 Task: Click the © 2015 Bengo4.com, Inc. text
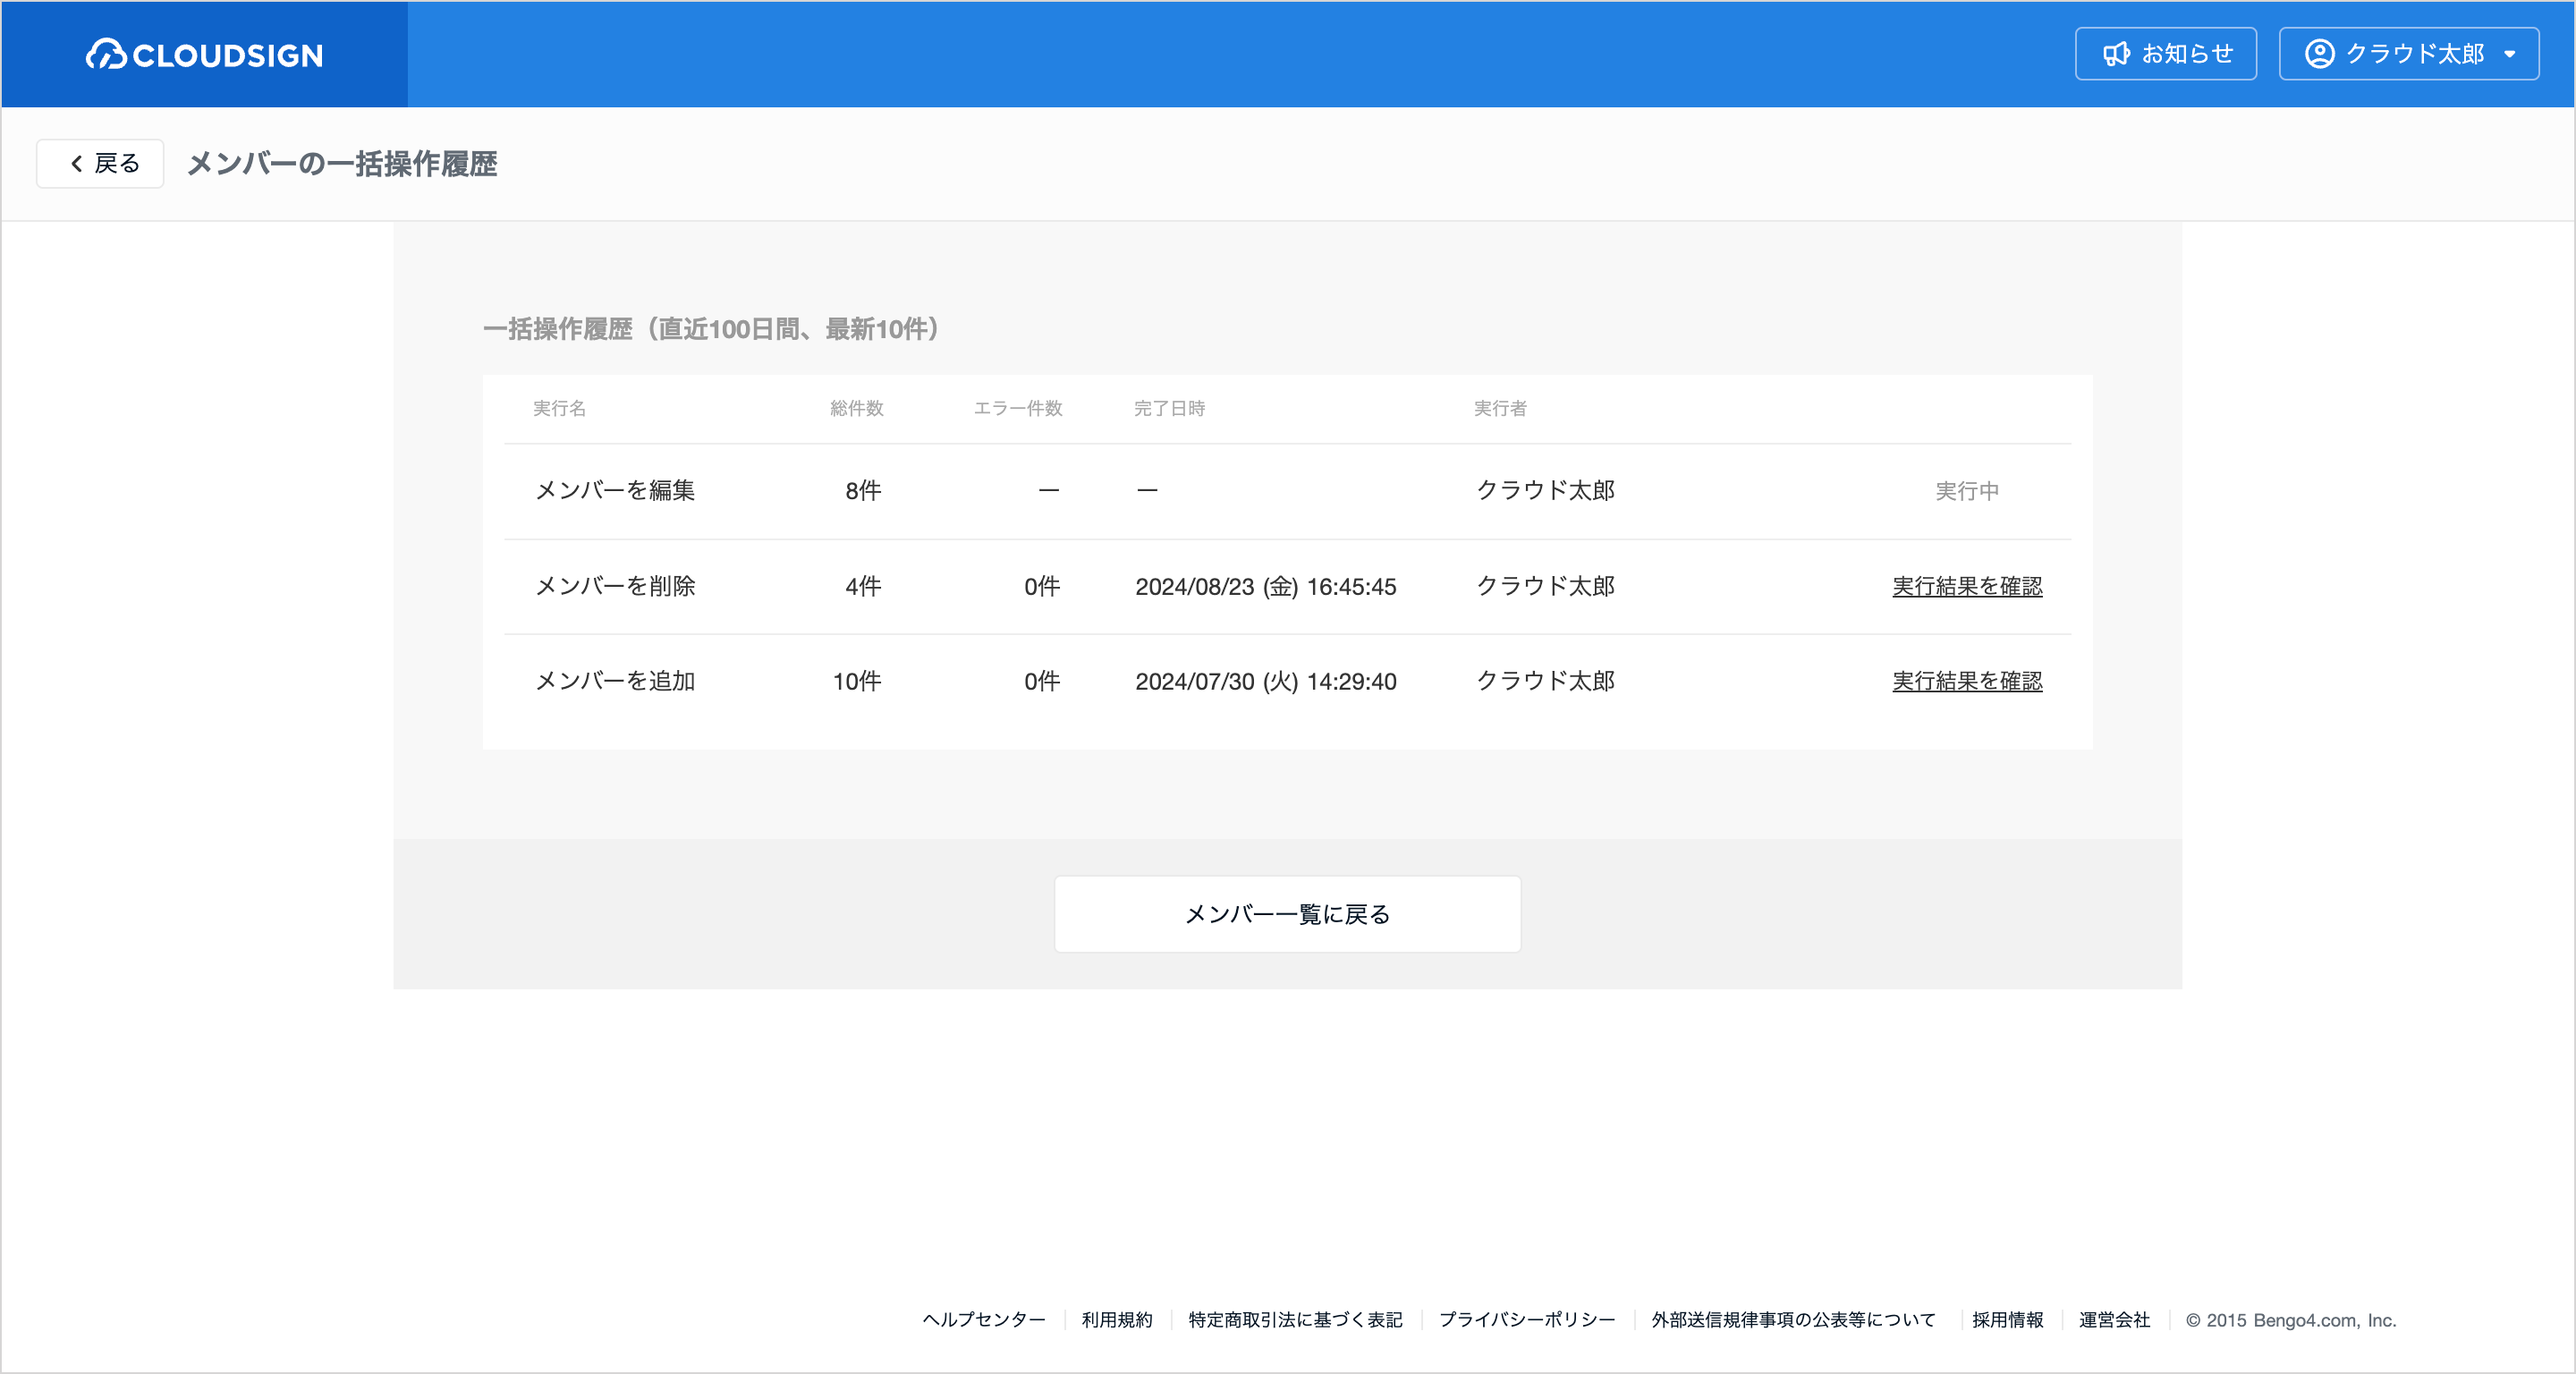pyautogui.click(x=2291, y=1320)
